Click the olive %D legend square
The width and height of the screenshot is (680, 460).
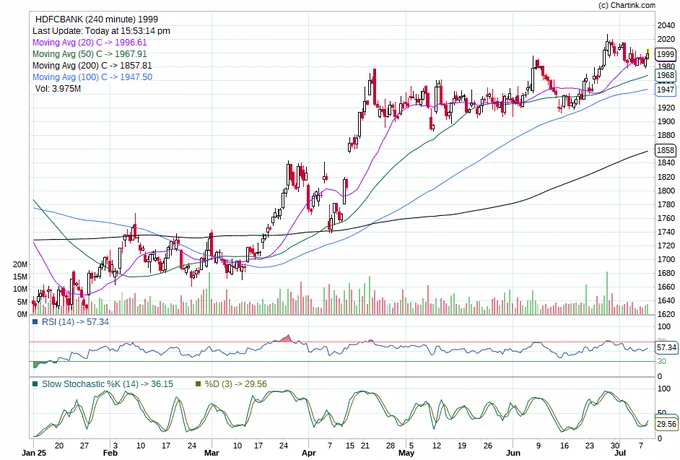[x=199, y=384]
